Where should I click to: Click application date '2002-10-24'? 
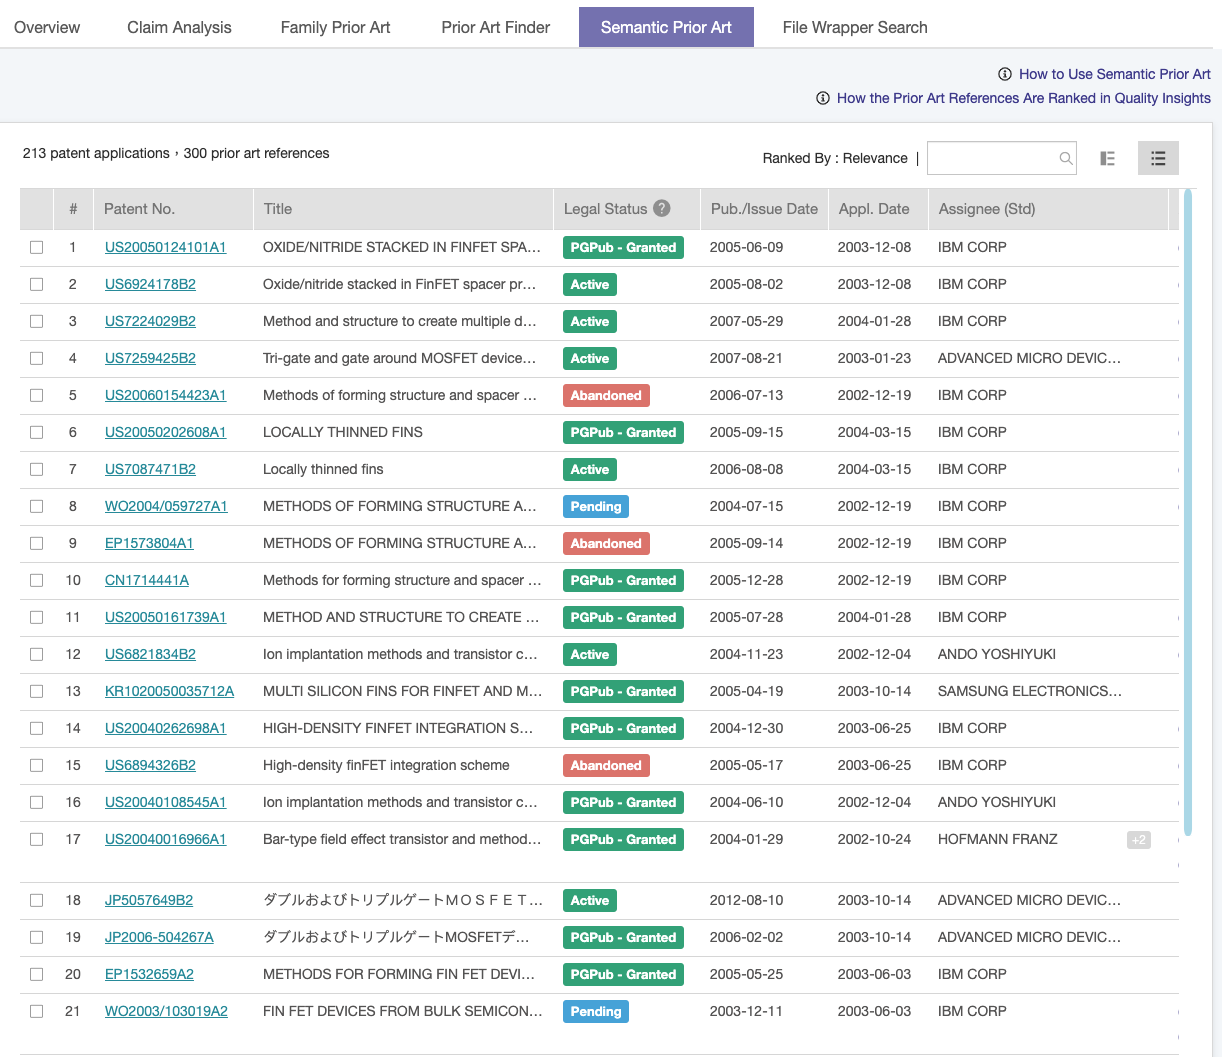tap(874, 839)
